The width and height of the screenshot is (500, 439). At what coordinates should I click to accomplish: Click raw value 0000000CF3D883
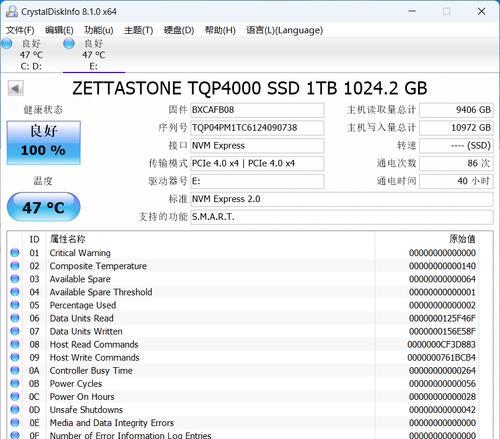tap(441, 345)
